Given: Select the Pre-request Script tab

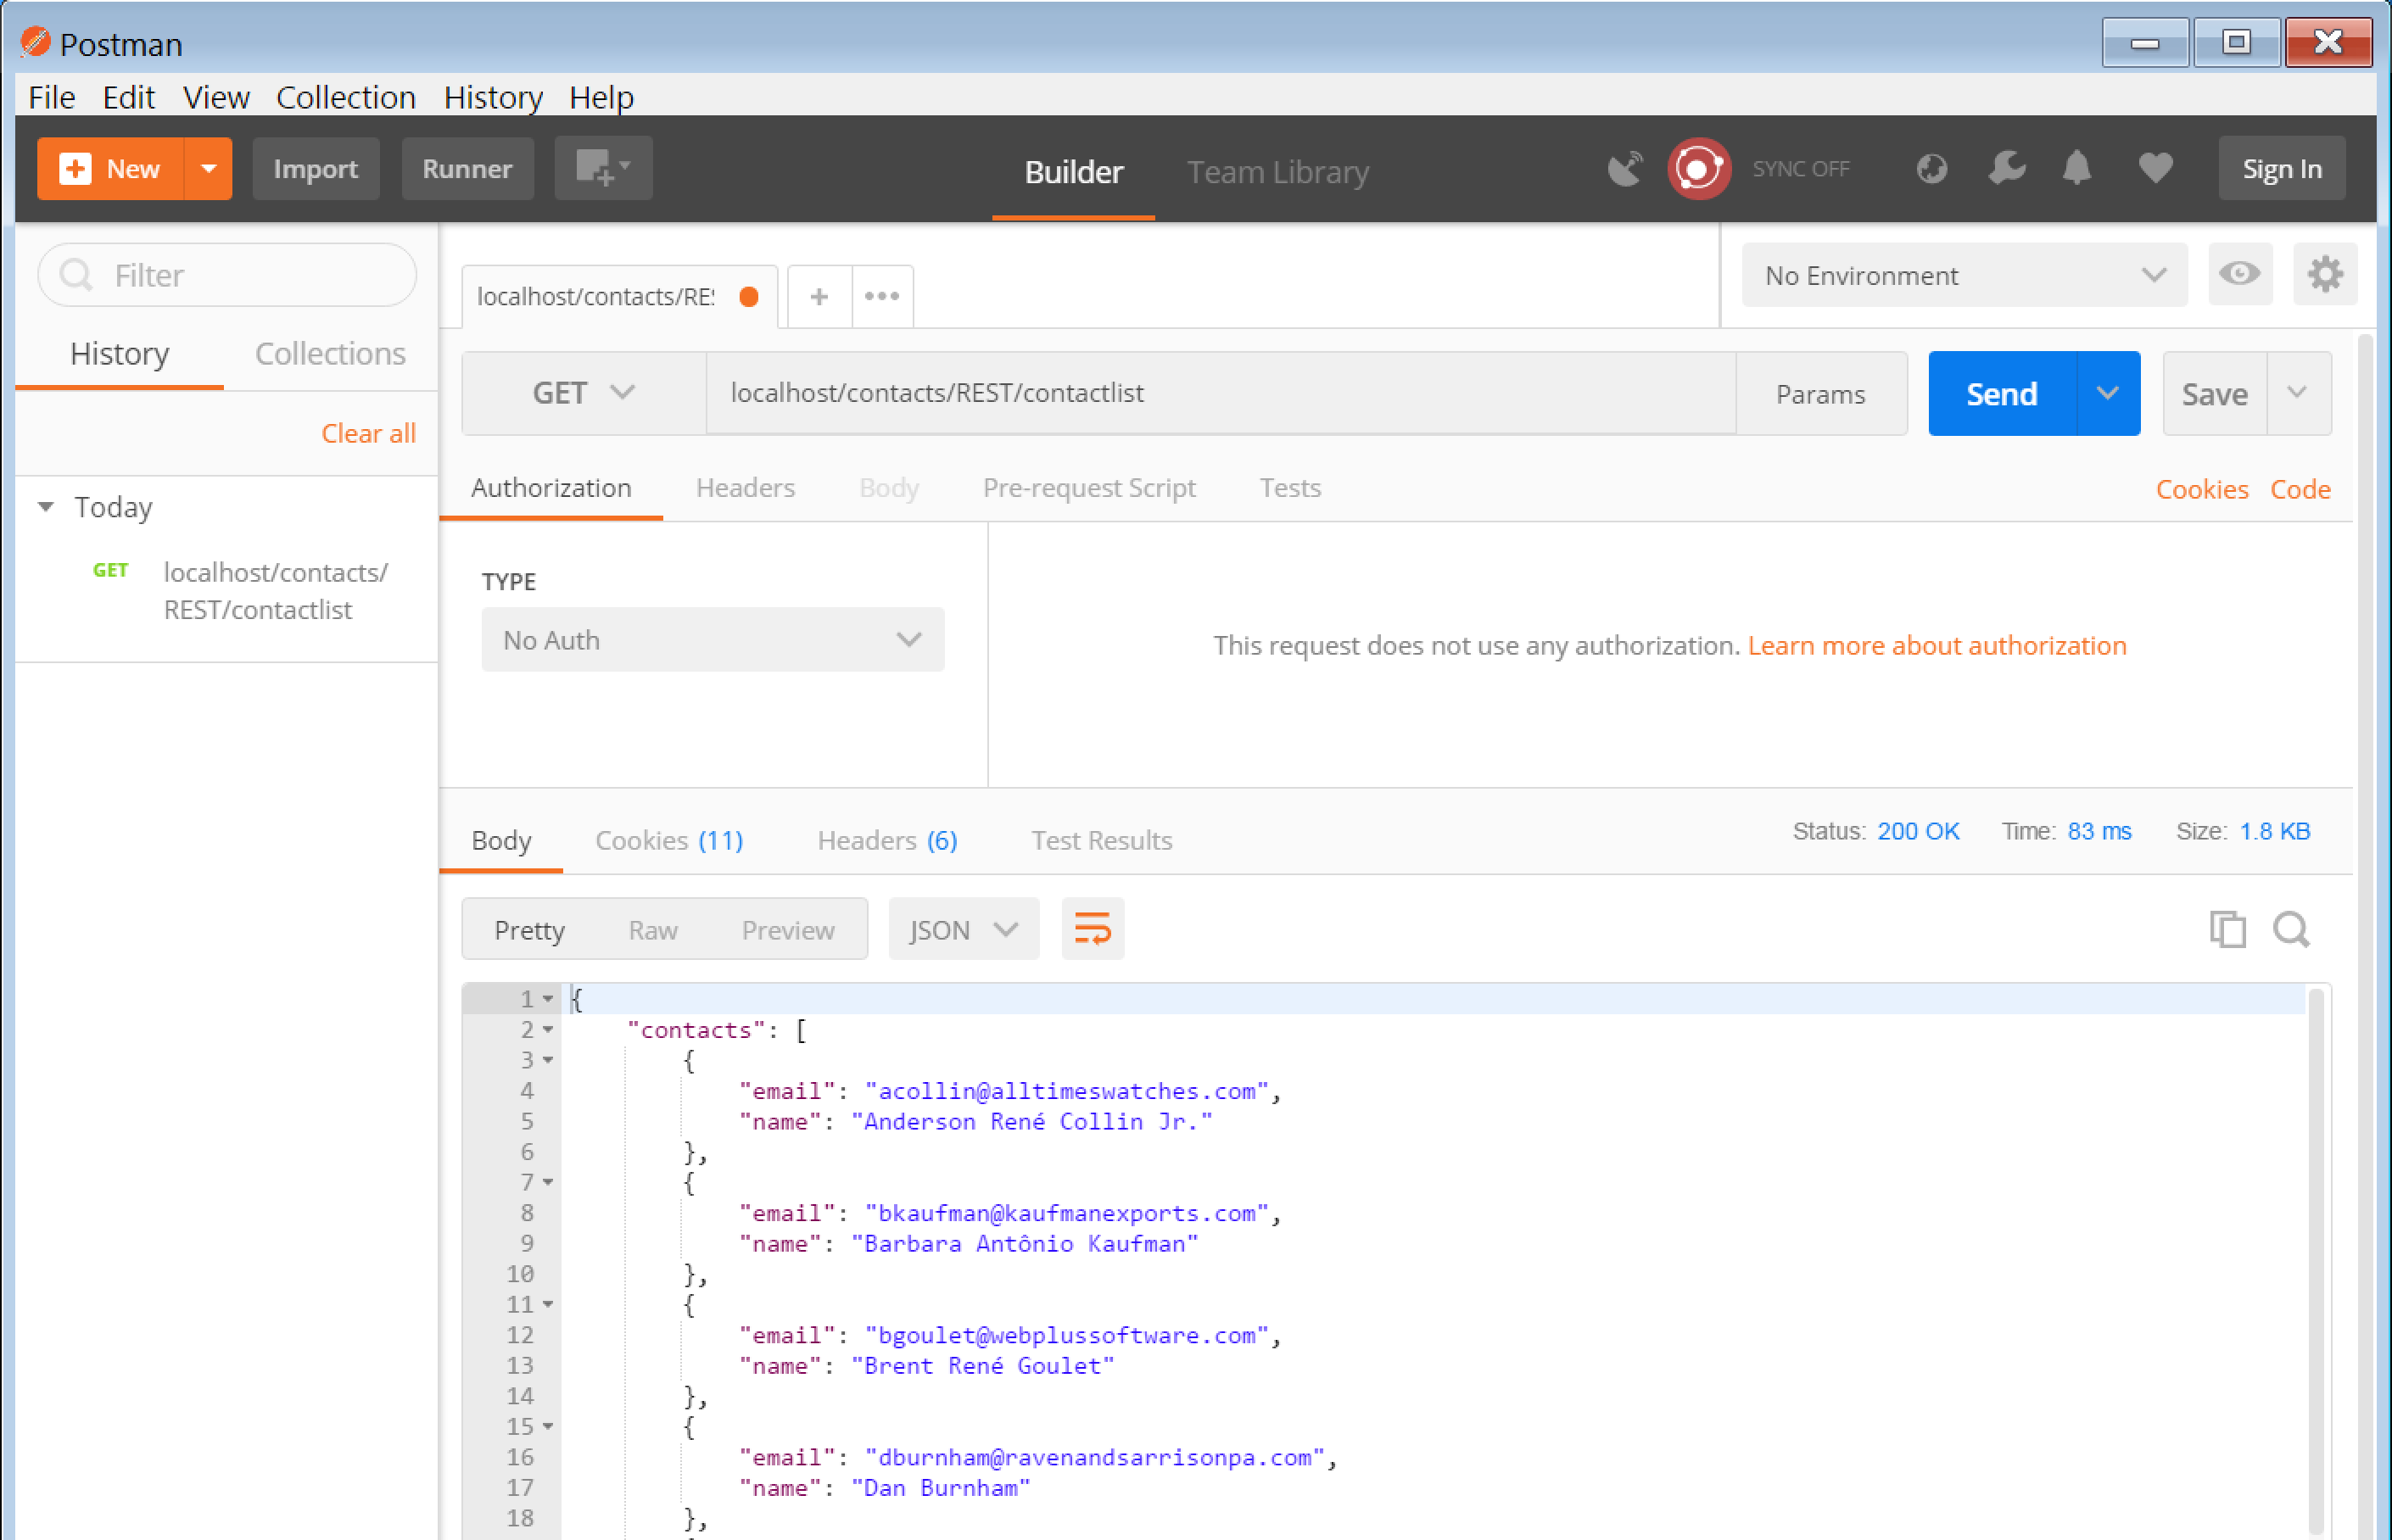Looking at the screenshot, I should click(x=1089, y=488).
